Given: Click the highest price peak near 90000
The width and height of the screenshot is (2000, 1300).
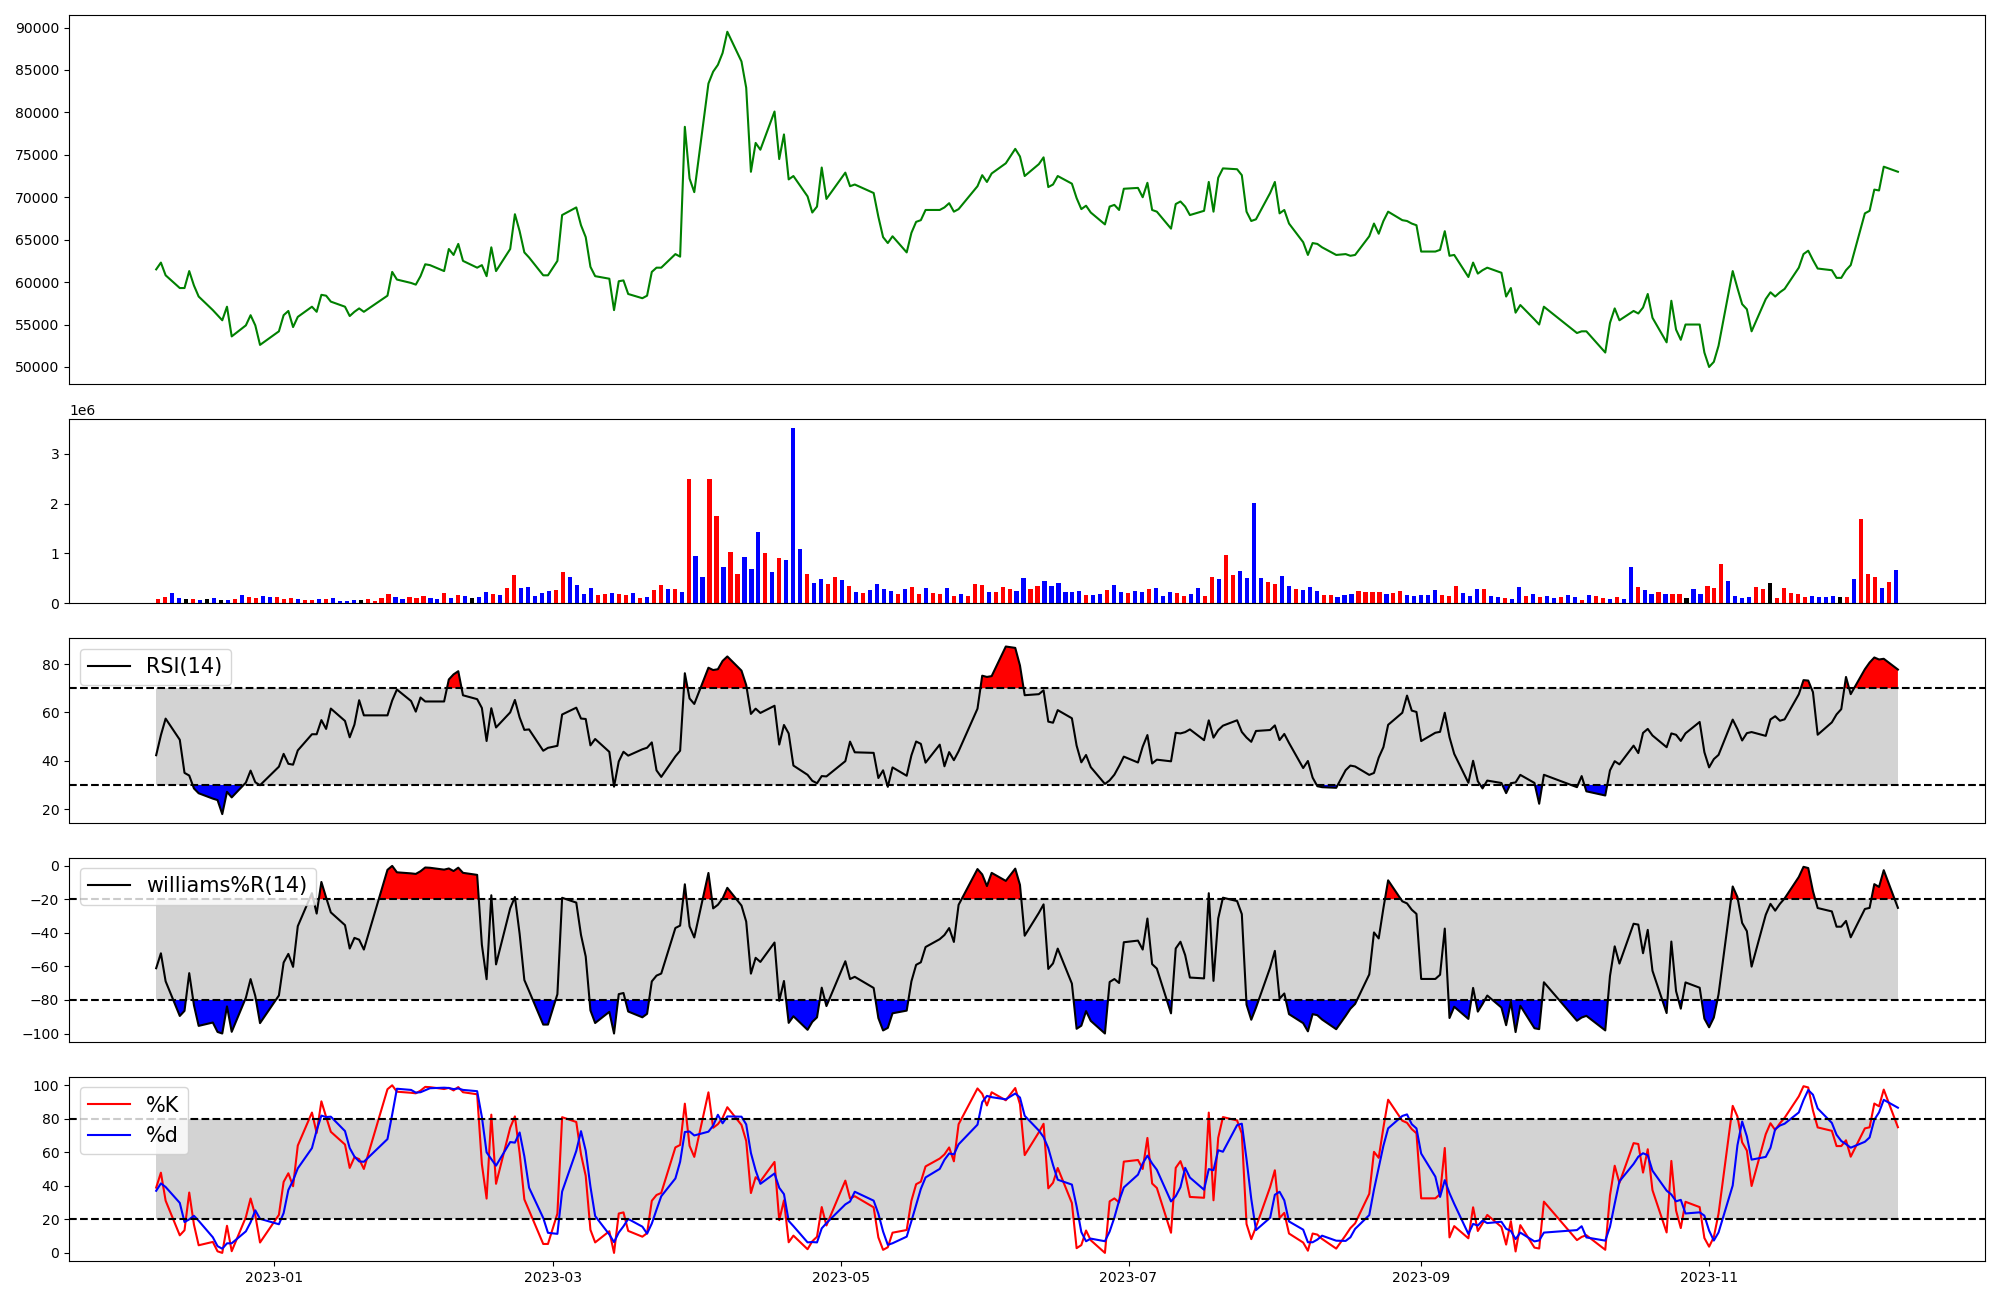Looking at the screenshot, I should [x=727, y=32].
